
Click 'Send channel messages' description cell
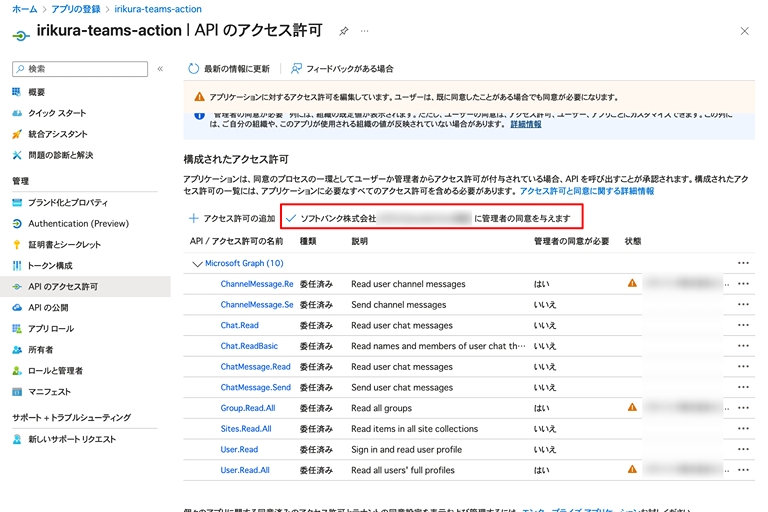click(399, 304)
